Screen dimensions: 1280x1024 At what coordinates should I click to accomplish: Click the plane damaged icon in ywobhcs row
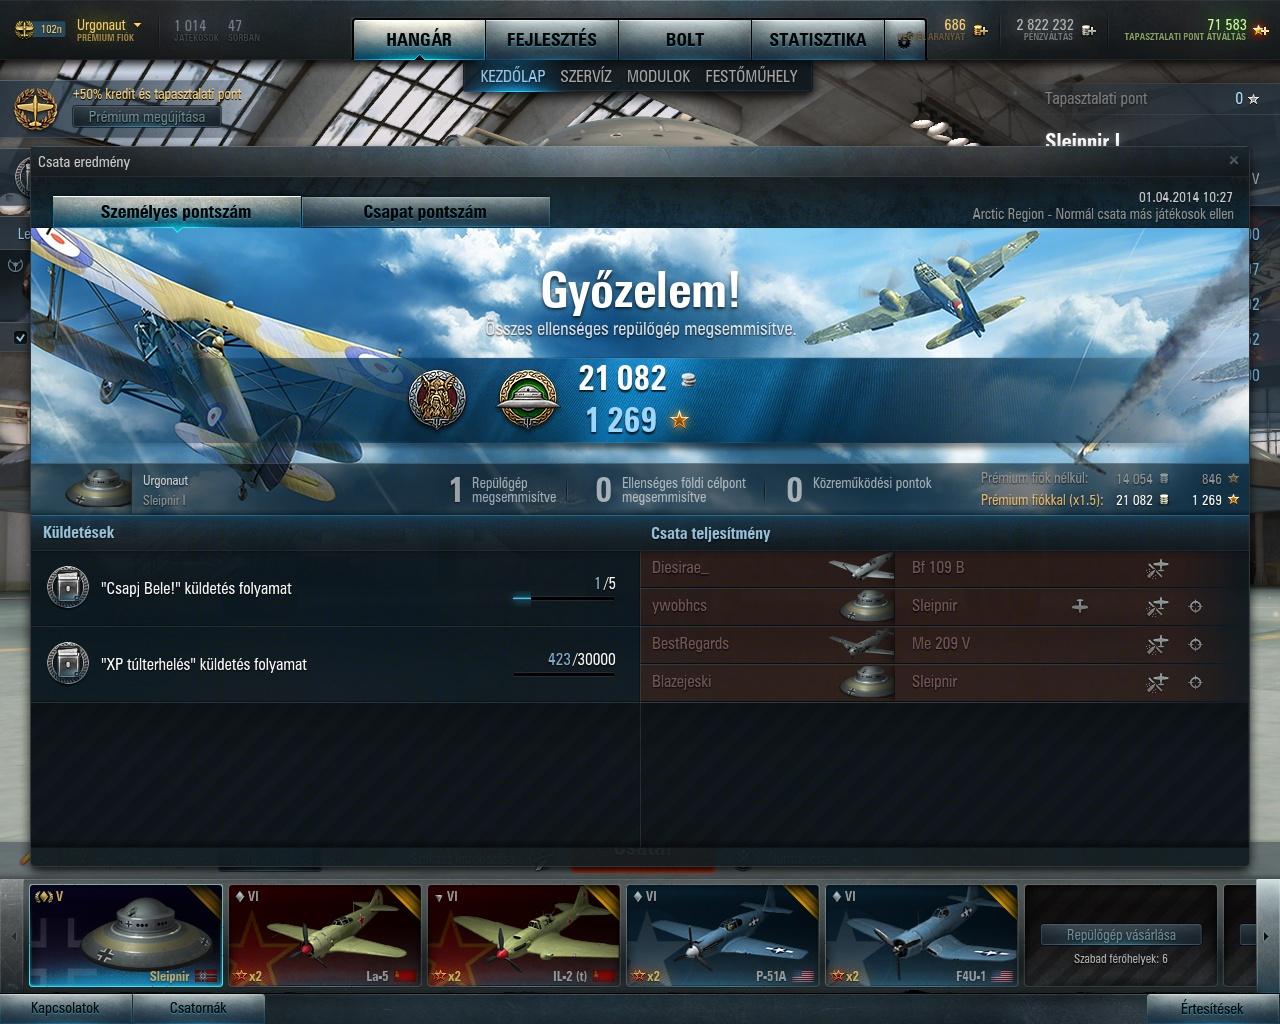pos(1157,607)
